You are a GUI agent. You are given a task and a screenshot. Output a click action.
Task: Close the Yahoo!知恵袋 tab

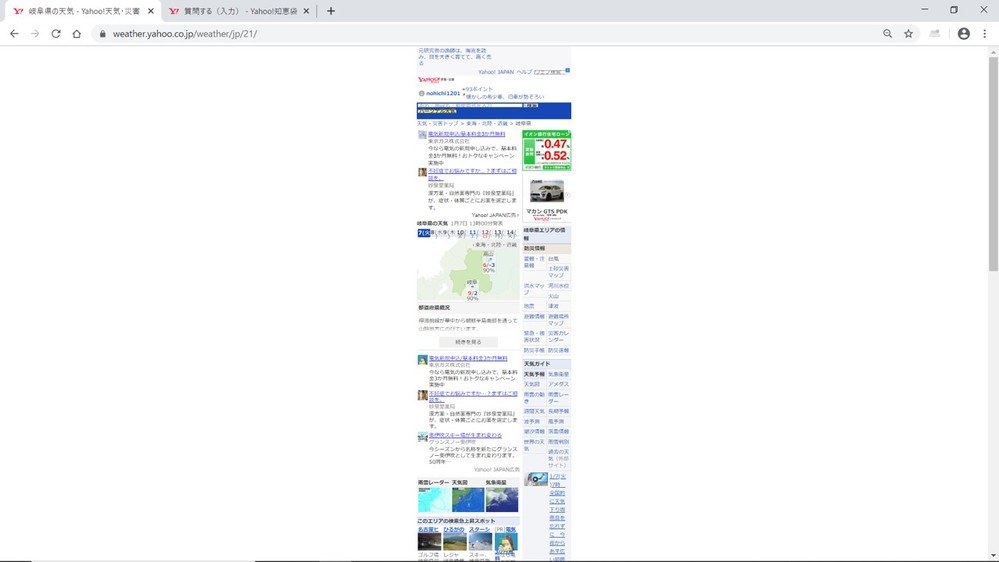pos(306,11)
